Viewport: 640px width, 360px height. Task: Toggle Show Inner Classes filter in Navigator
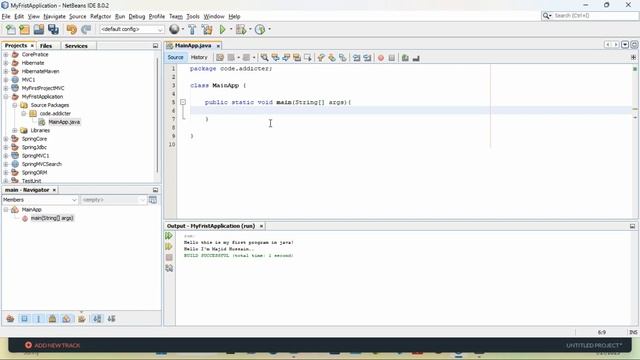[67, 319]
